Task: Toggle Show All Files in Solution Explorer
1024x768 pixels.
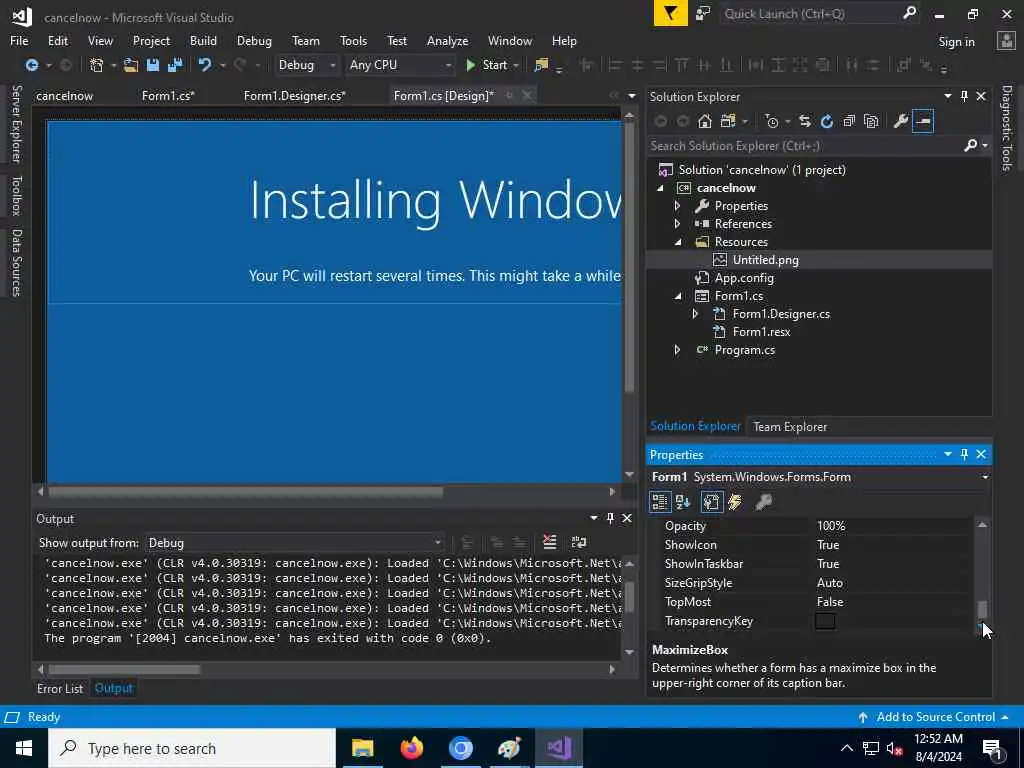Action: click(x=871, y=121)
